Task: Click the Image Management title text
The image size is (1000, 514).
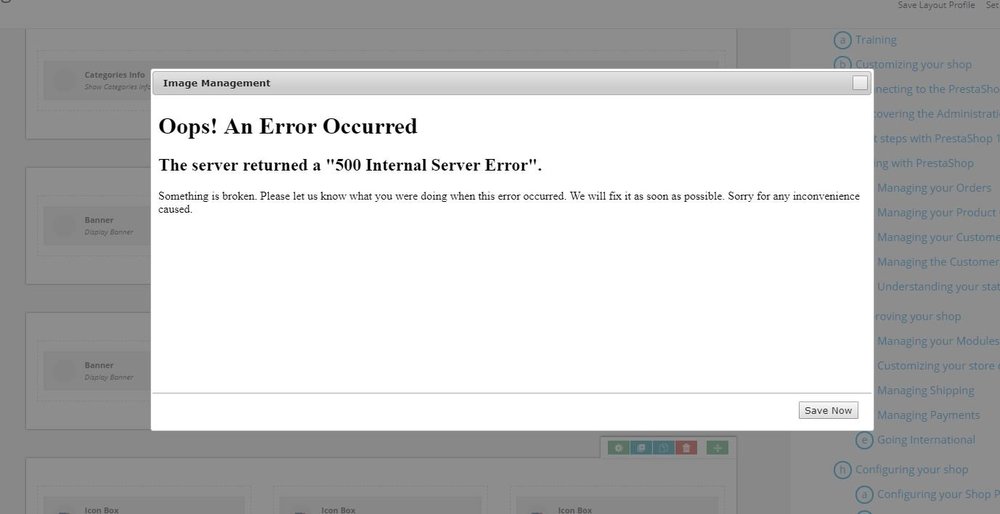Action: coord(216,83)
